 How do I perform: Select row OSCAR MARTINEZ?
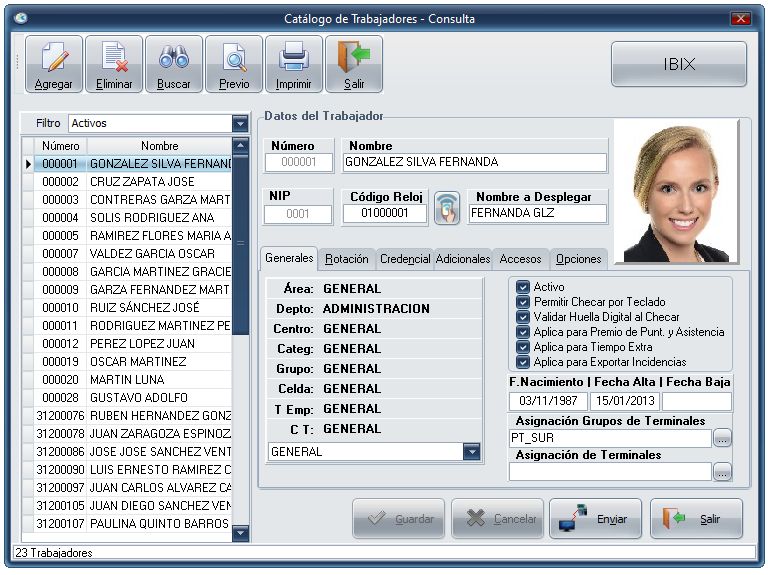pos(132,362)
